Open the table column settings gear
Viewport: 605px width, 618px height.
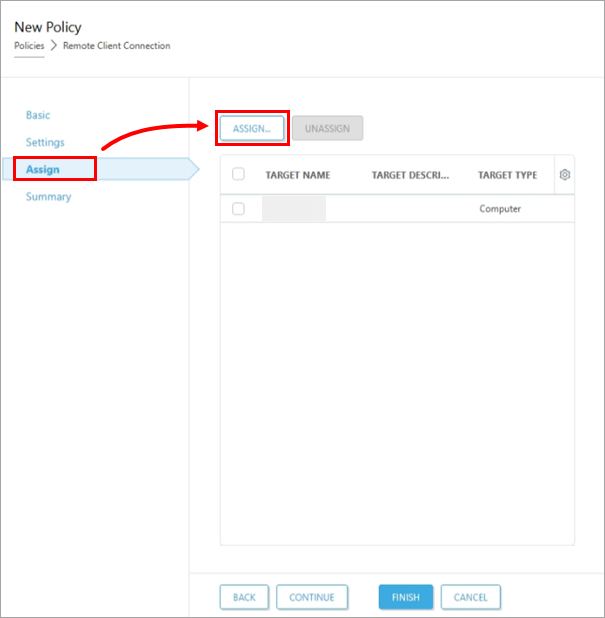tap(565, 175)
